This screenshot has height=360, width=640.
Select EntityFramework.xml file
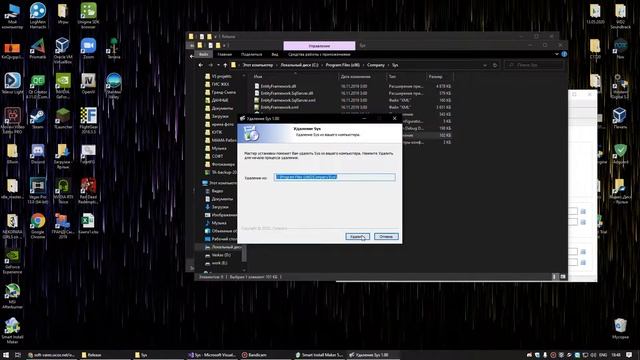[x=280, y=107]
